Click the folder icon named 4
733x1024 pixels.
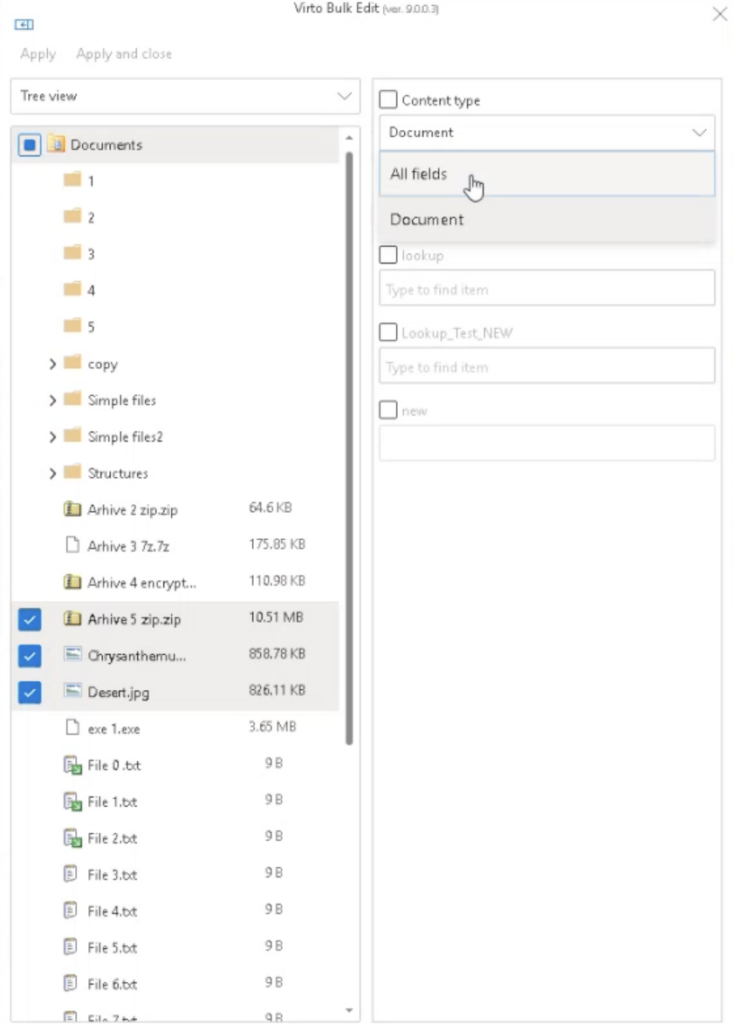[x=72, y=289]
